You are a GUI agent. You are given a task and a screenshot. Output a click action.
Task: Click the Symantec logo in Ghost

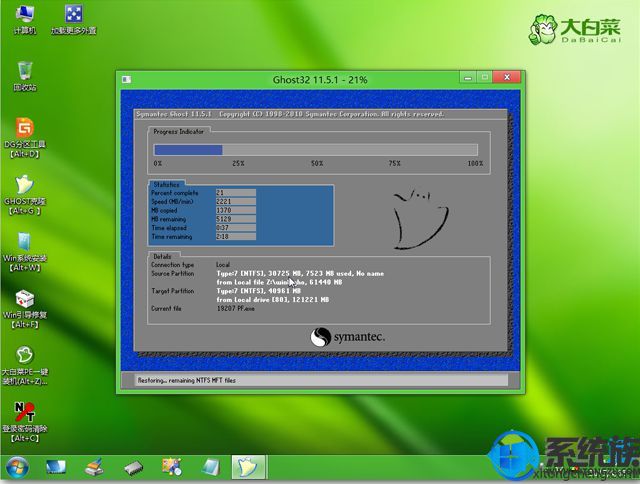(x=347, y=337)
